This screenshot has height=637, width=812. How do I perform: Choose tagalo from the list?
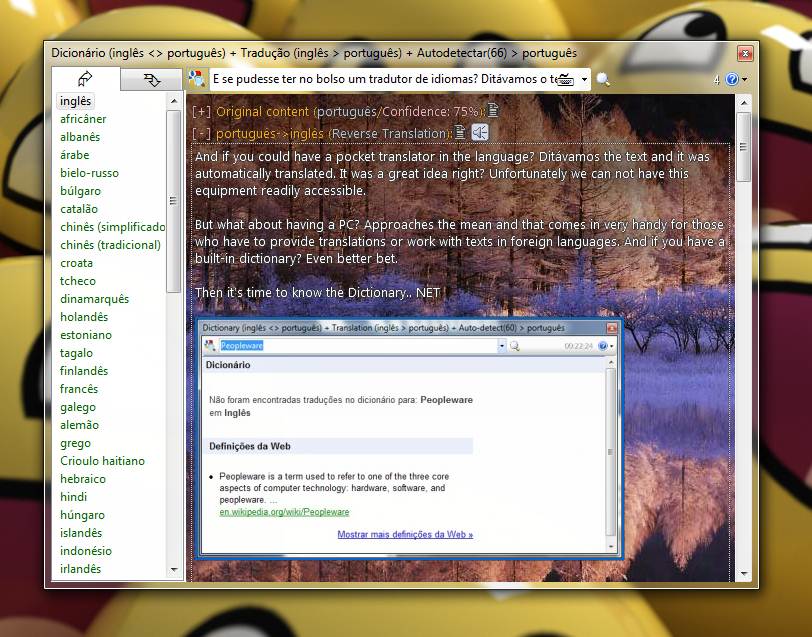[76, 353]
